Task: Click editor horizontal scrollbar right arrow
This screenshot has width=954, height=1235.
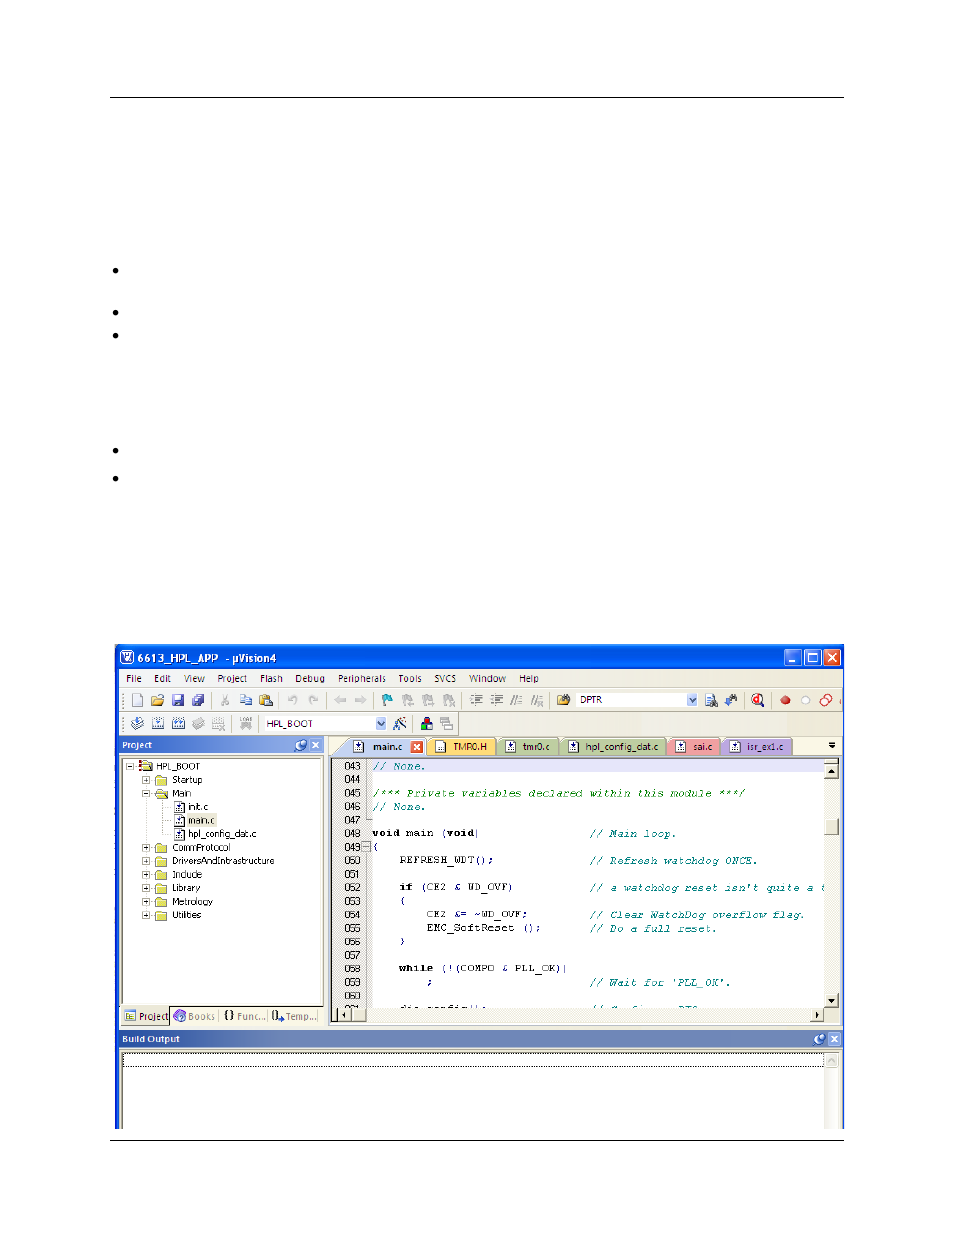Action: (x=818, y=1014)
